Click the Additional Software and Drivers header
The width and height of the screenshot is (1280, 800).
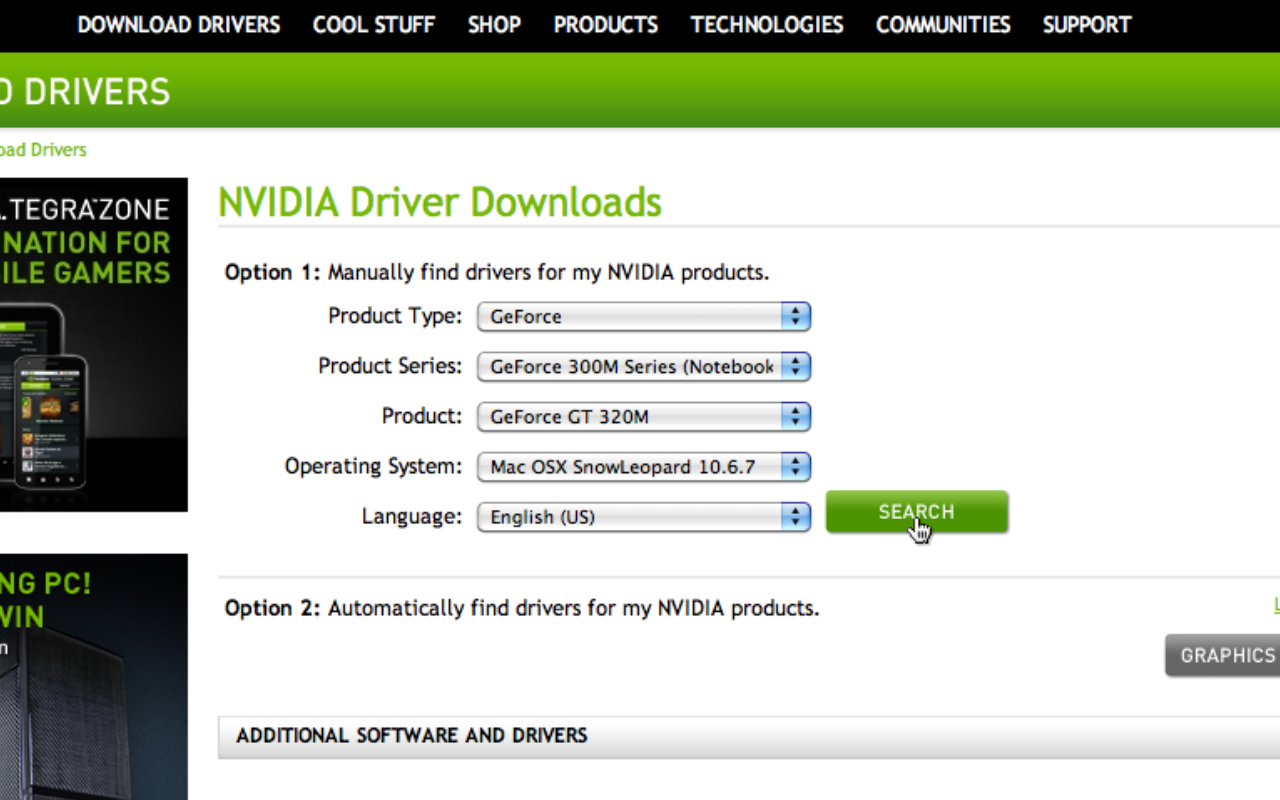pos(749,736)
